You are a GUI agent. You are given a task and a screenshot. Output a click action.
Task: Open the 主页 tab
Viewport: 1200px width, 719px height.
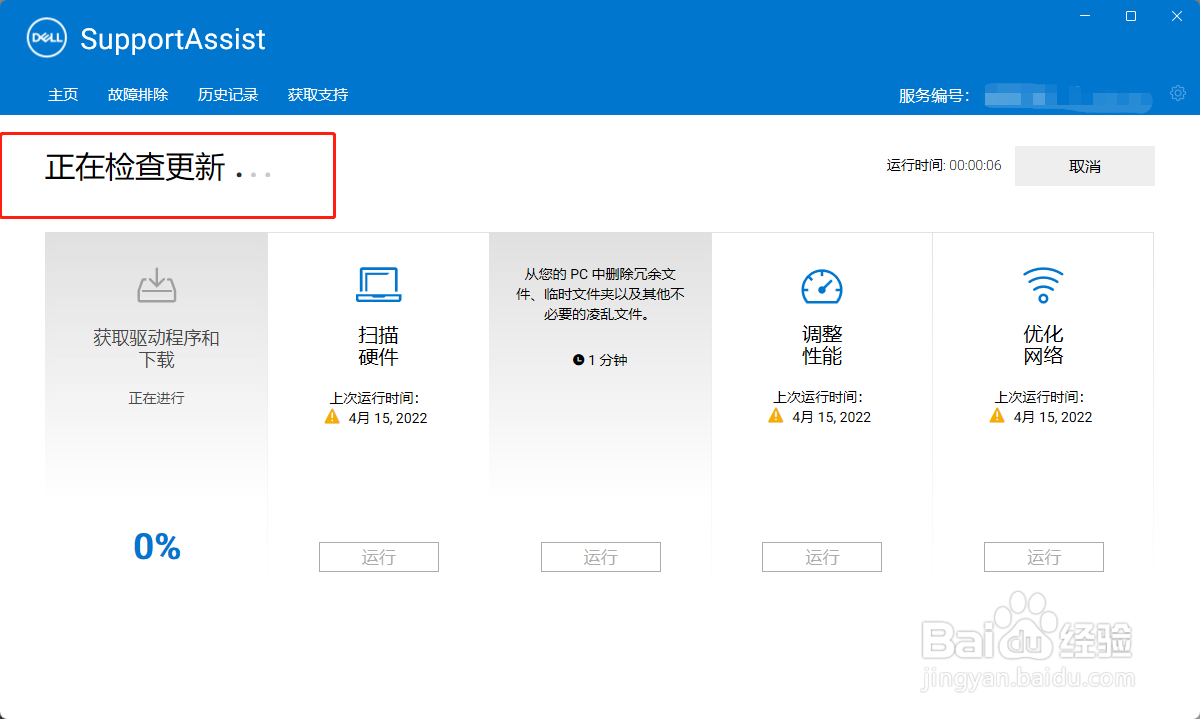coord(63,95)
